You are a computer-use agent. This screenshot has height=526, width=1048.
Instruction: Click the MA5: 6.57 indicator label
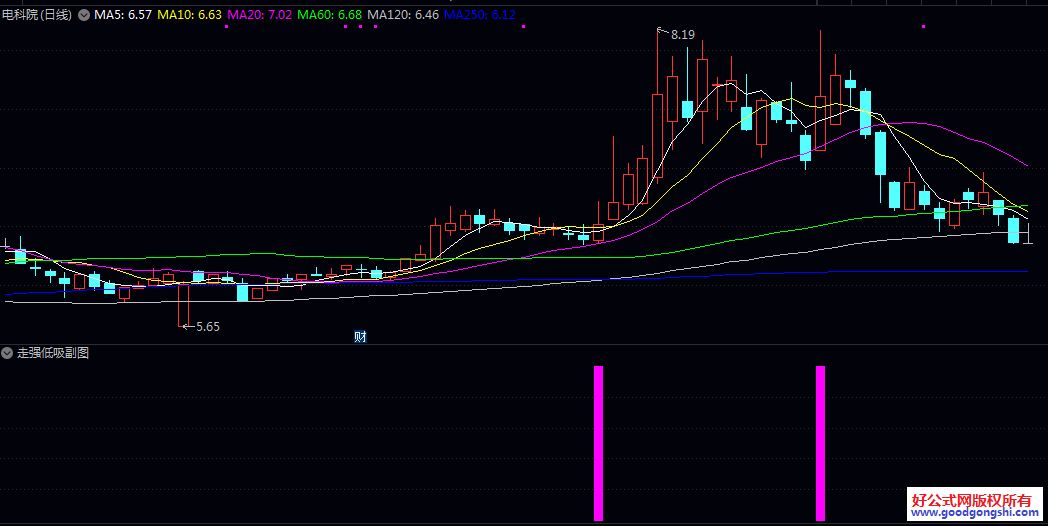pos(123,15)
